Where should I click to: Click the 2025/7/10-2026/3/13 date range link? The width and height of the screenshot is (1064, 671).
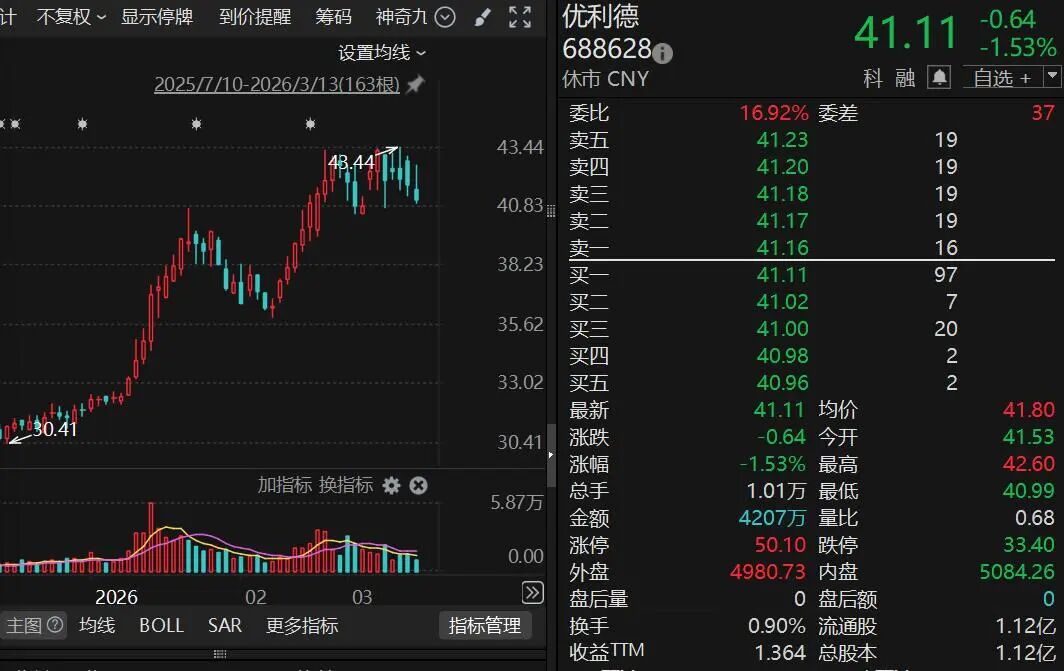tap(276, 85)
